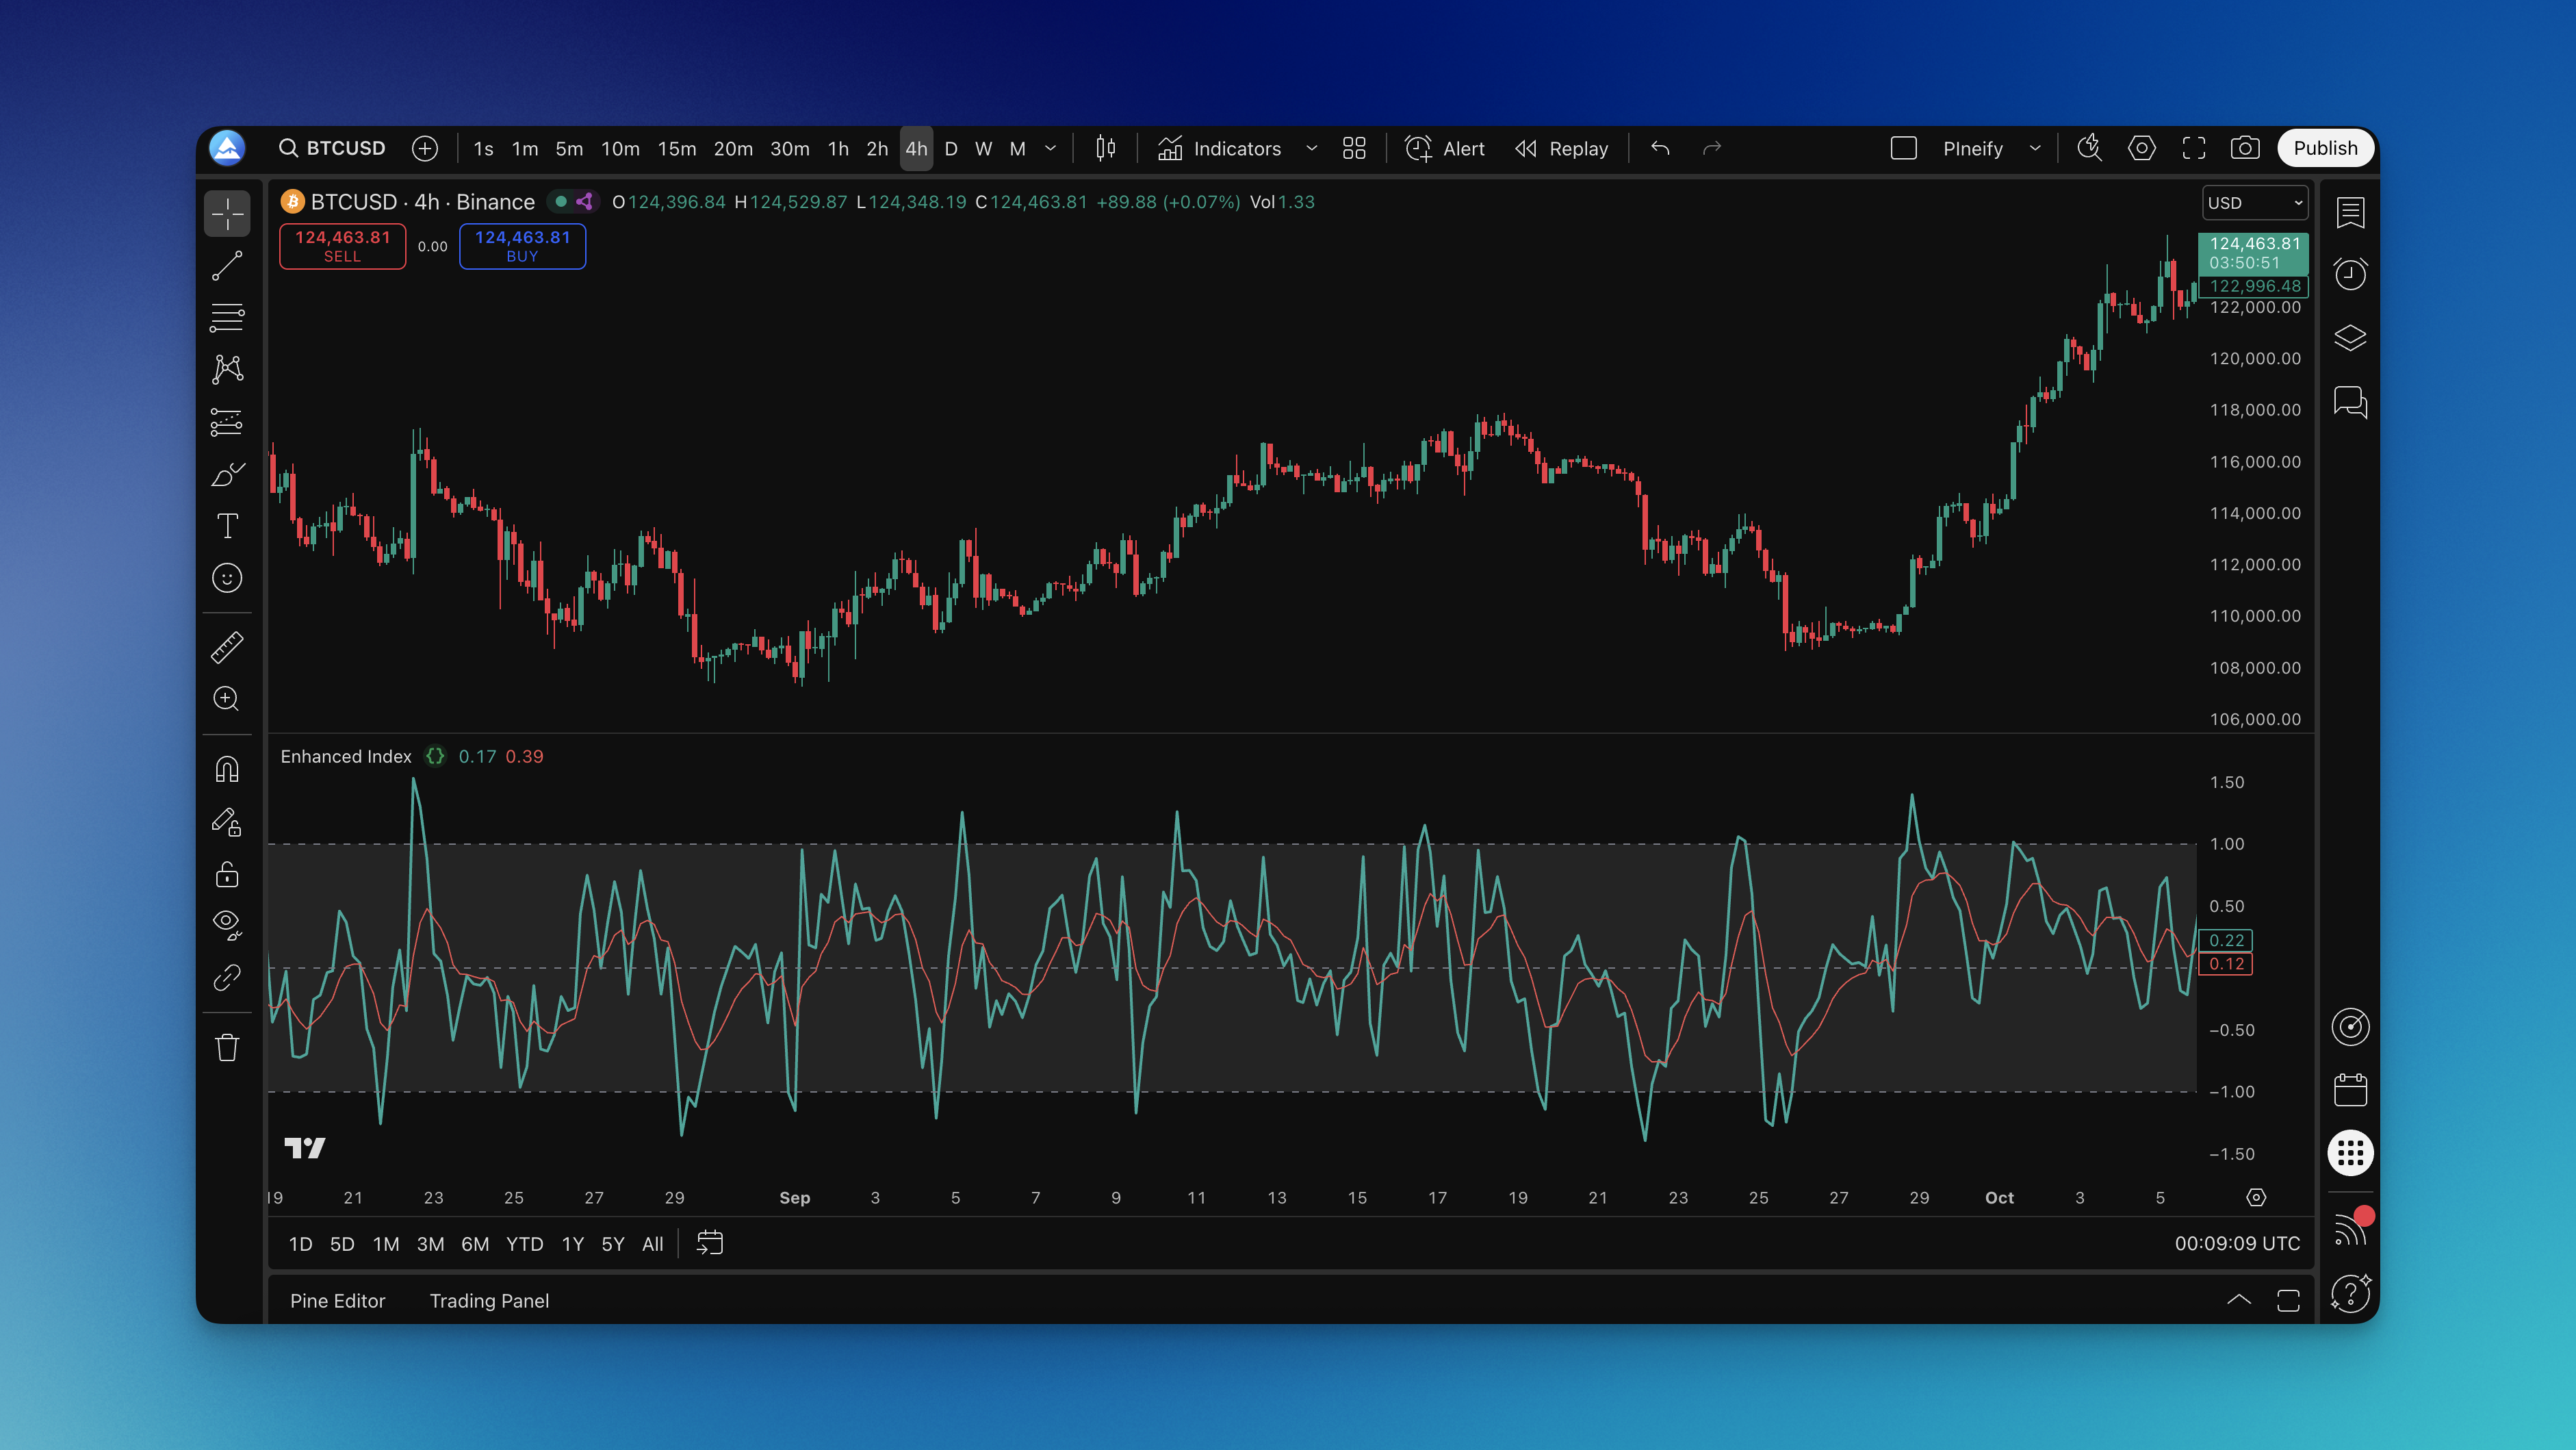Toggle hide all drawings eye icon
Viewport: 2576px width, 1450px height.
(x=227, y=923)
